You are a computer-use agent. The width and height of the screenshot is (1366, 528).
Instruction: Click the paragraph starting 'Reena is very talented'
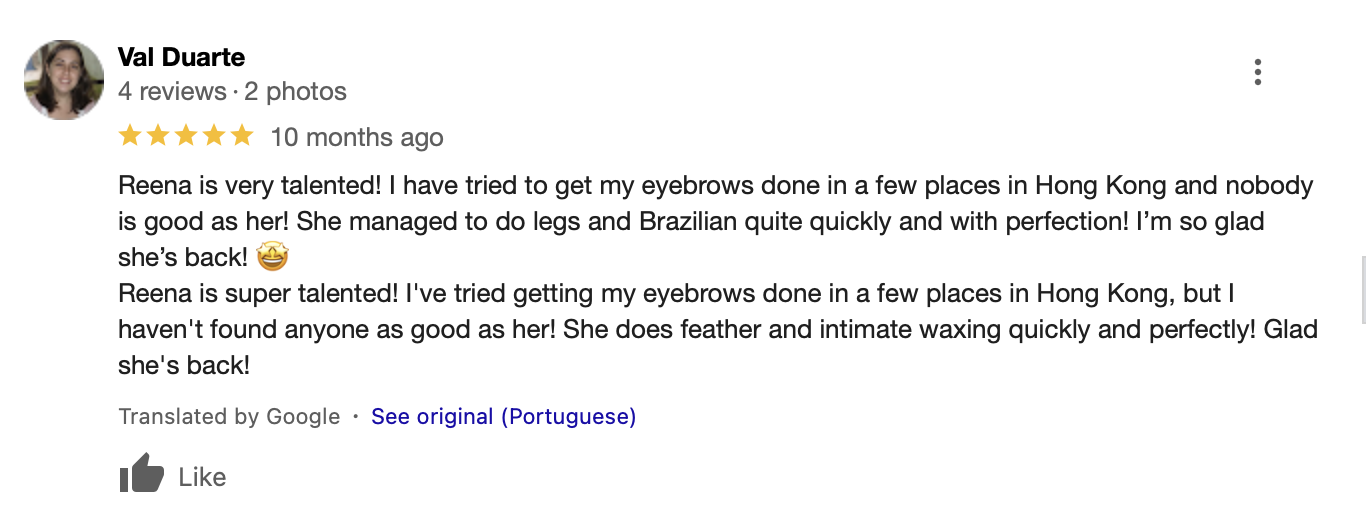pos(715,221)
